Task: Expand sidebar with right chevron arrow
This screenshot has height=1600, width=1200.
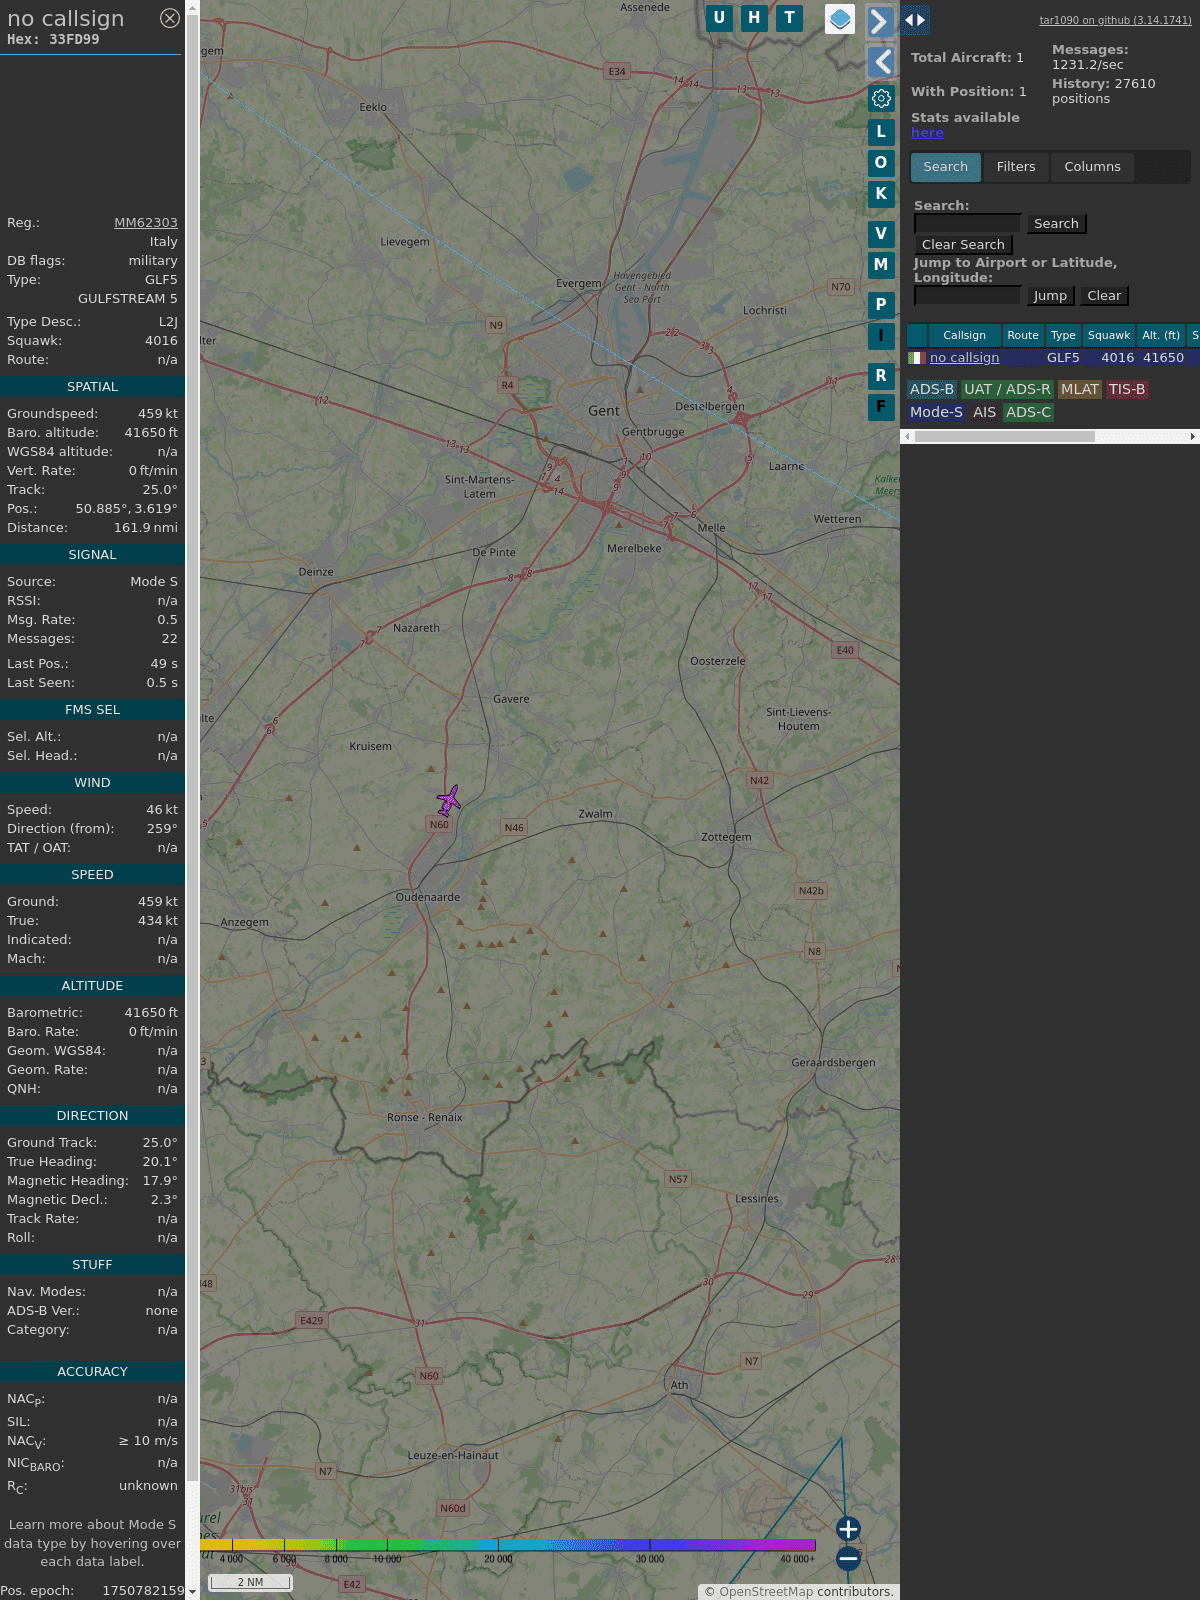Action: (x=880, y=21)
